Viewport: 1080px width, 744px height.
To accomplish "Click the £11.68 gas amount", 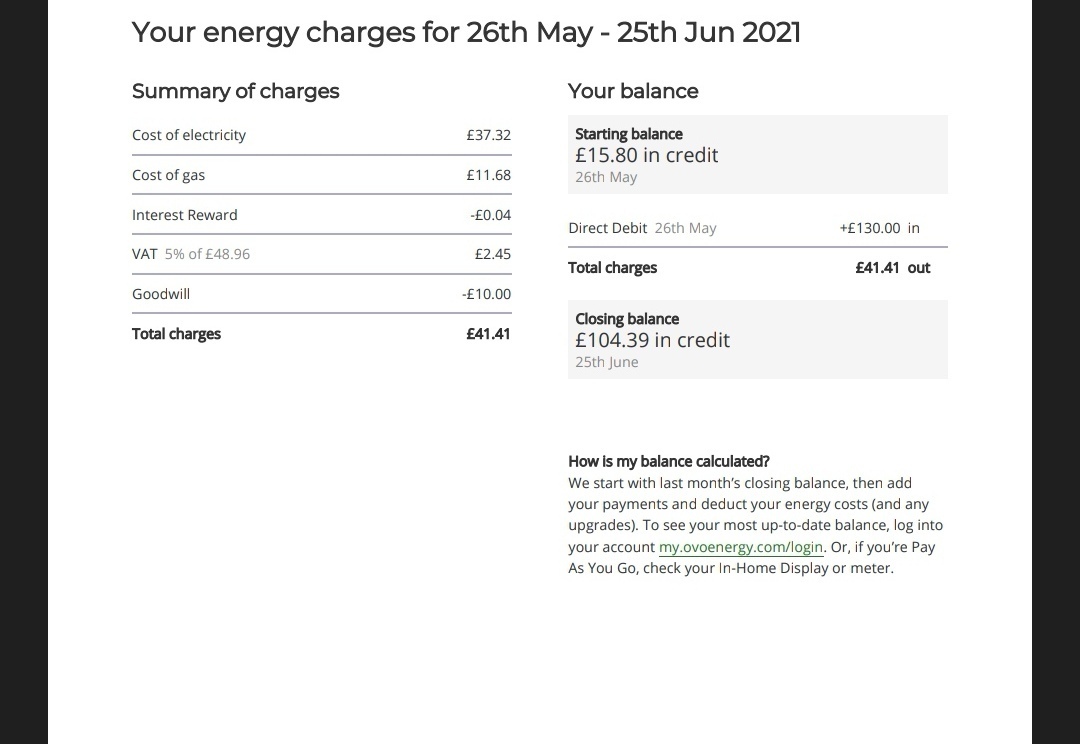I will pyautogui.click(x=488, y=175).
